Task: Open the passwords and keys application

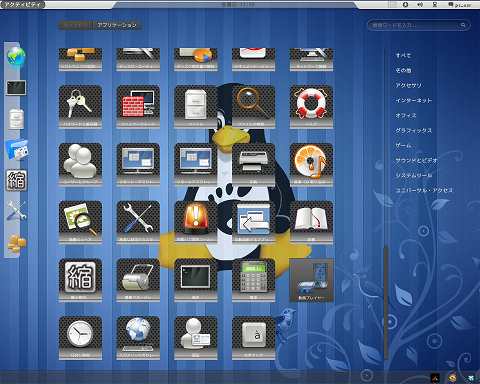Action: [80, 107]
